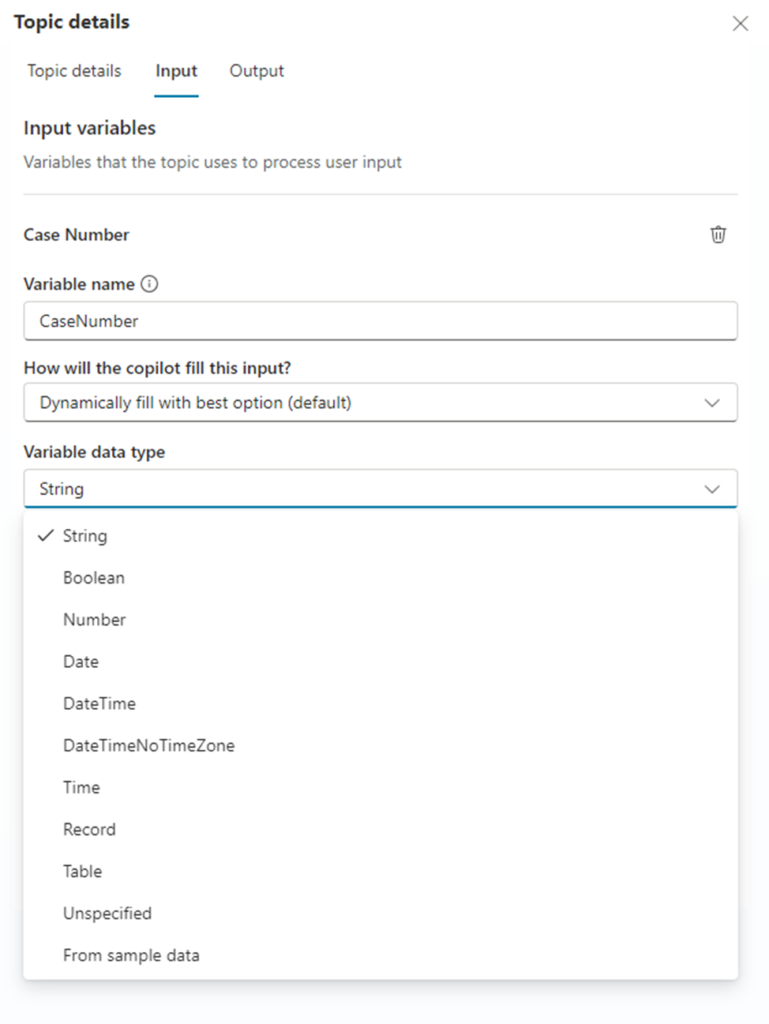Choose the From sample data option

[131, 956]
